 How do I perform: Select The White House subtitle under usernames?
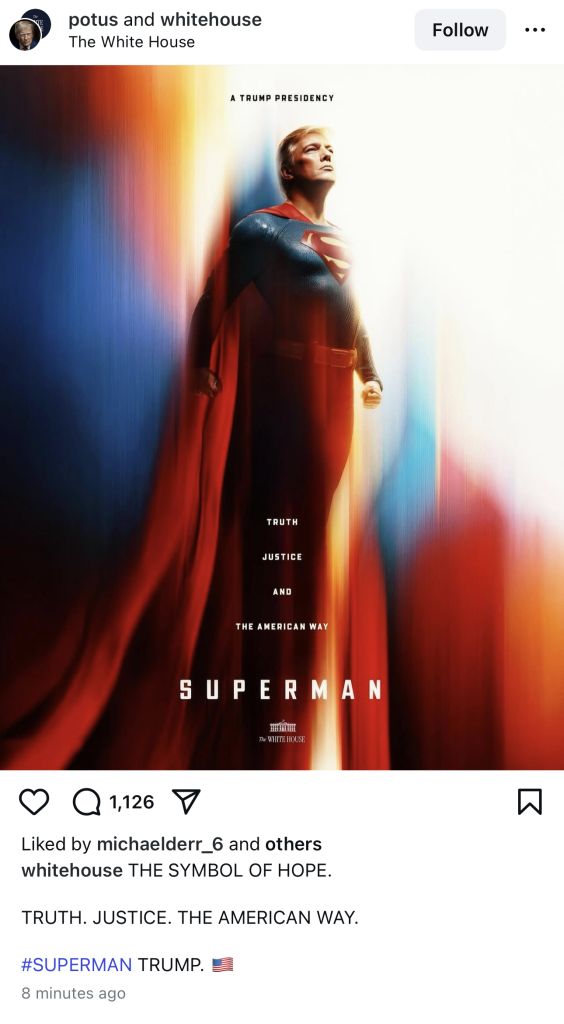(x=132, y=42)
